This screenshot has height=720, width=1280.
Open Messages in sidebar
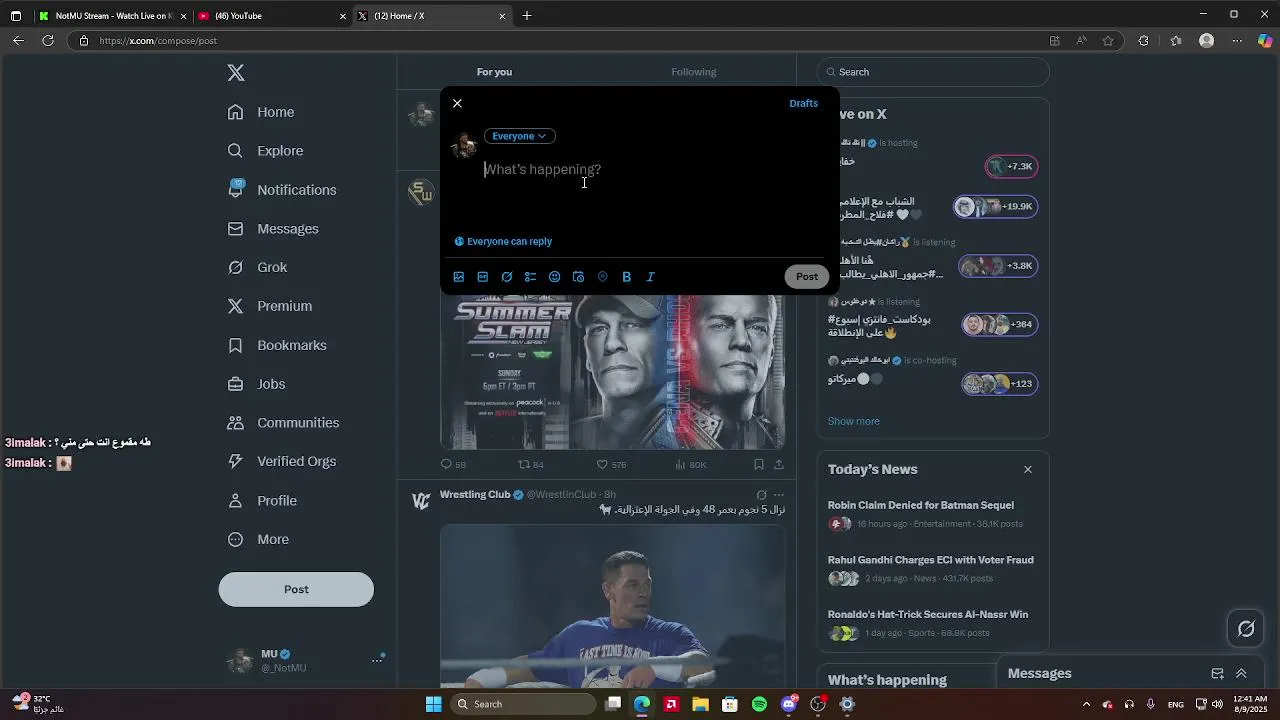point(273,229)
